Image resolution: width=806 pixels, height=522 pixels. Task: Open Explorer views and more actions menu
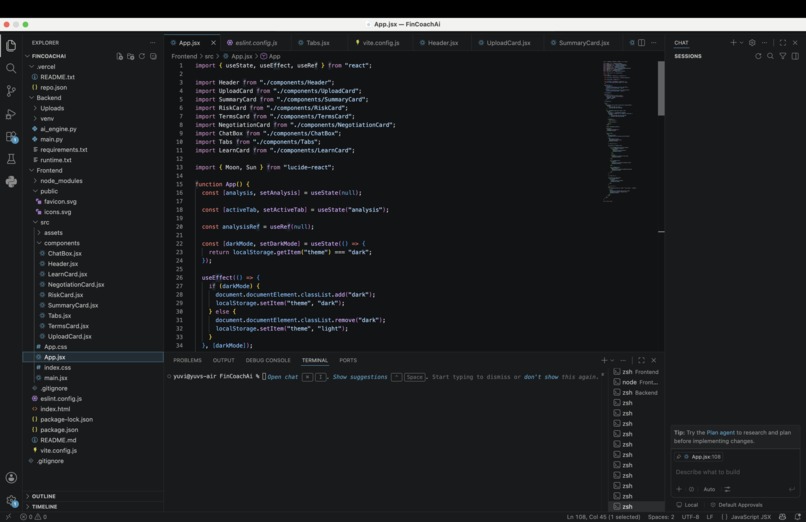[153, 43]
